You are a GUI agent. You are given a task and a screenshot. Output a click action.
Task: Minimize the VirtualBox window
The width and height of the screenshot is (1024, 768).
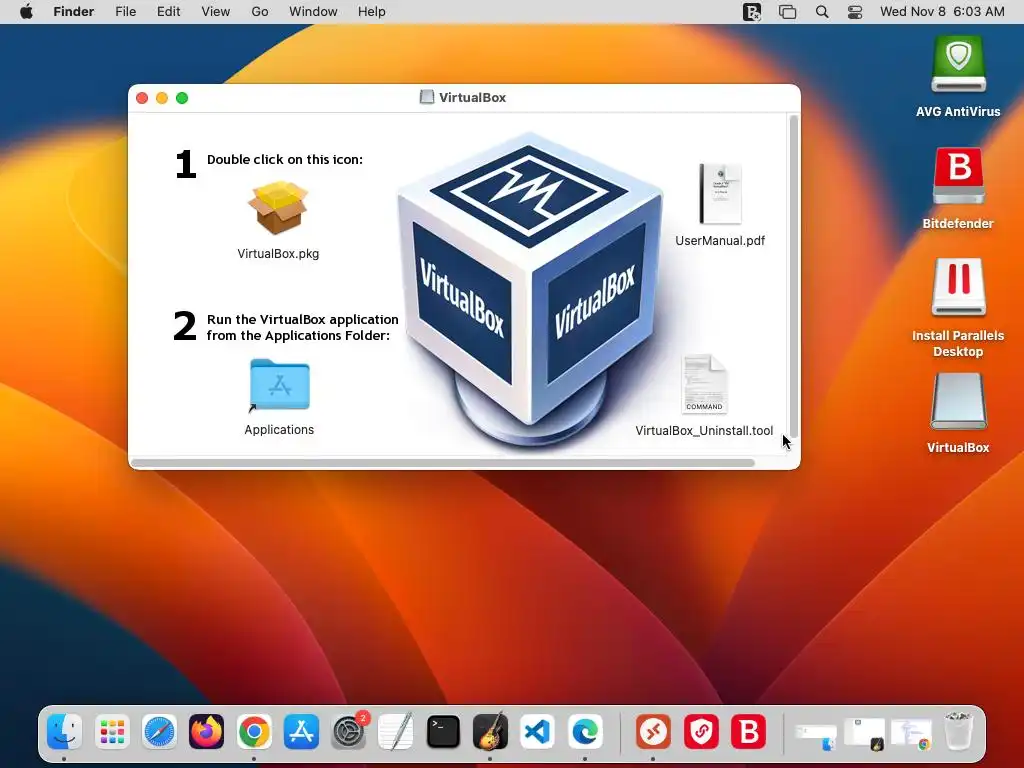162,98
